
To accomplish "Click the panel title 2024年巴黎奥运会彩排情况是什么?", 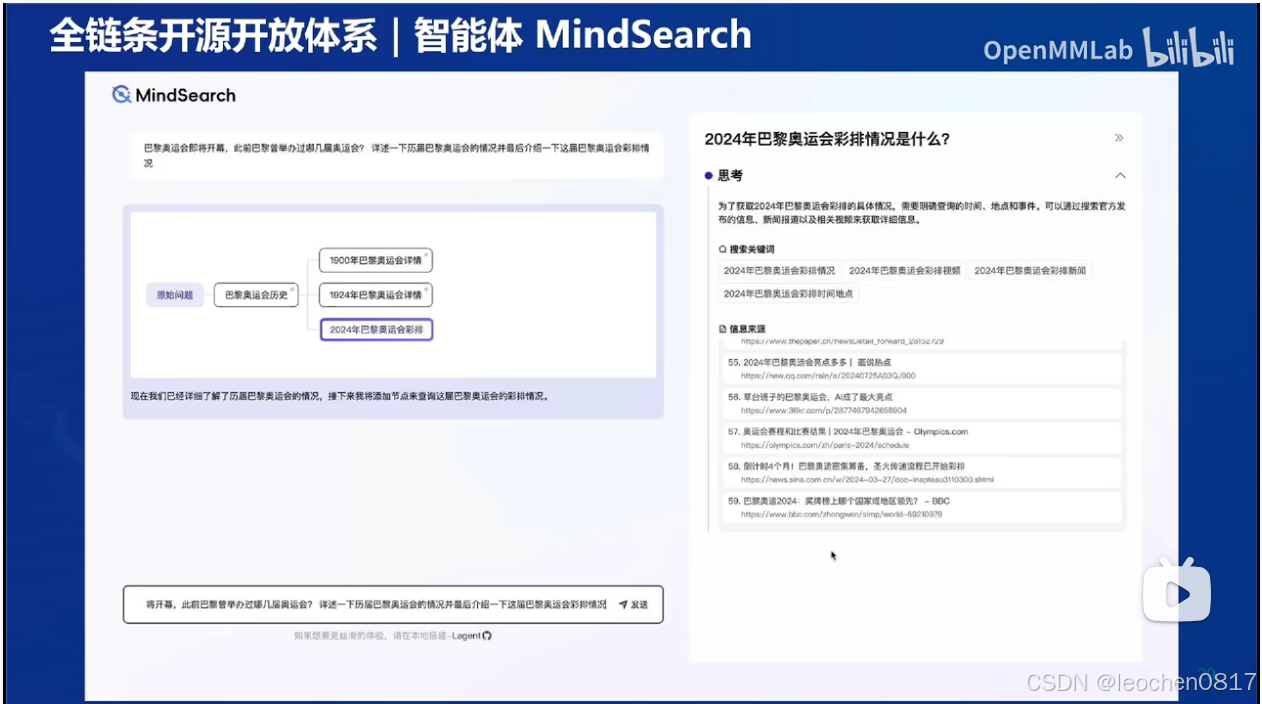I will [x=827, y=139].
